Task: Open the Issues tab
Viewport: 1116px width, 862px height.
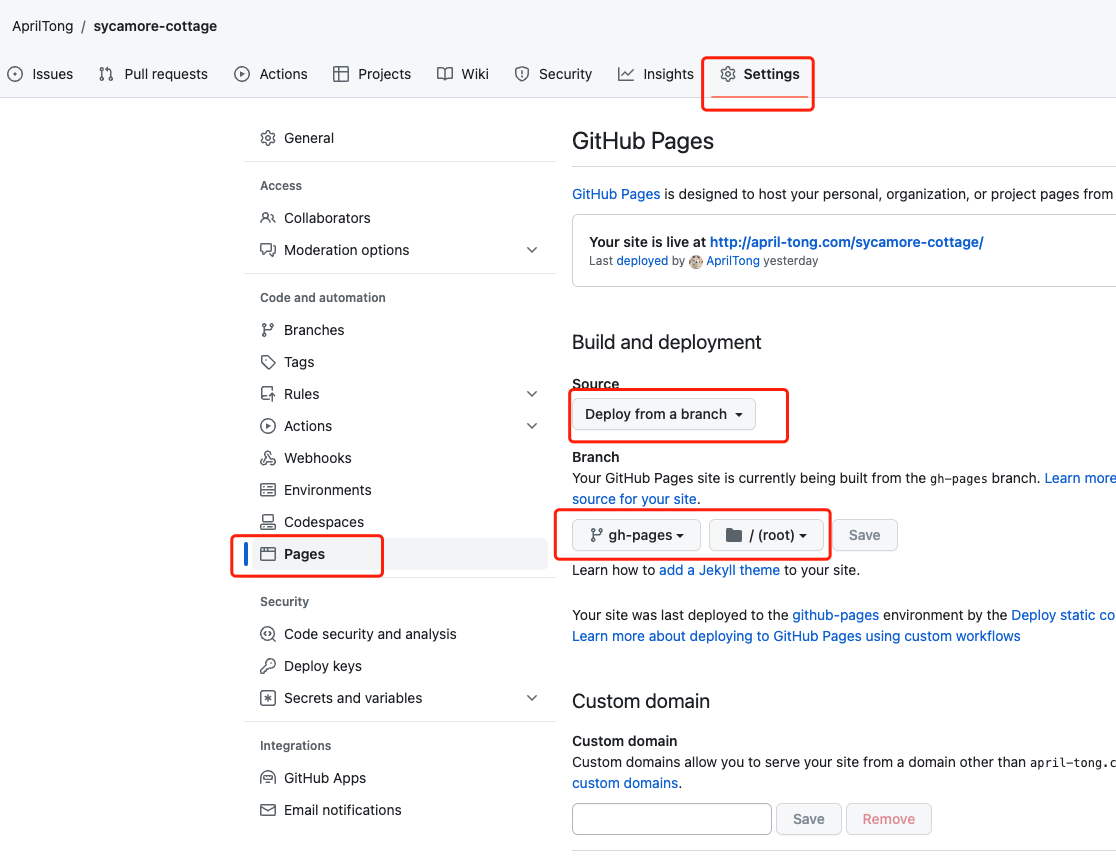Action: 41,74
